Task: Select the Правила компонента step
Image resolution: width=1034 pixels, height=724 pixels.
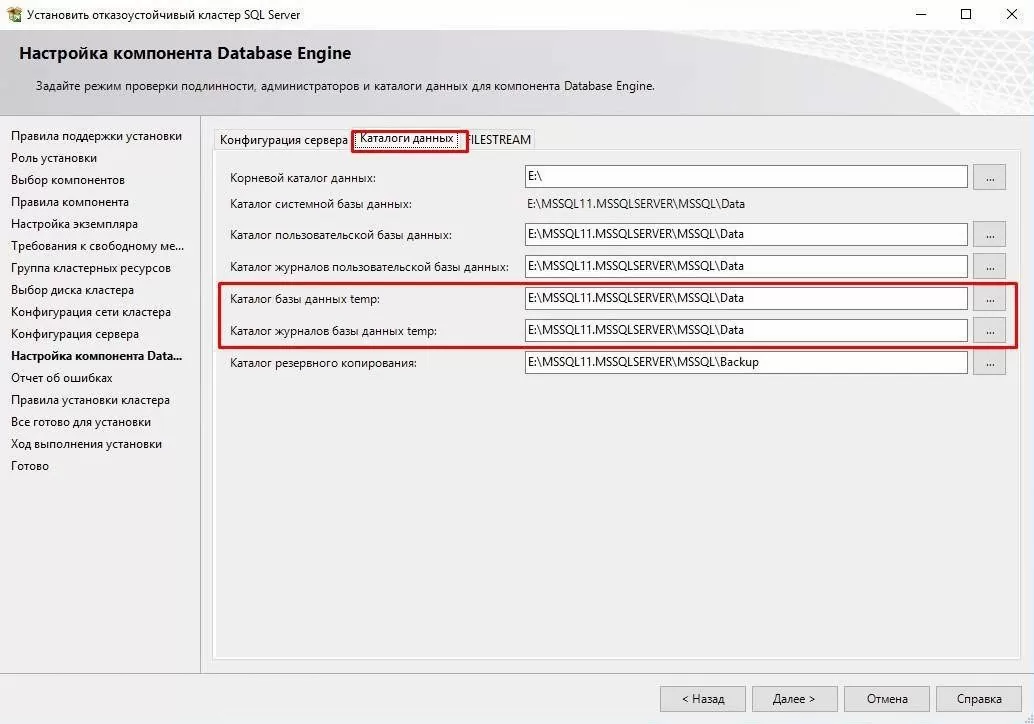Action: tap(70, 202)
